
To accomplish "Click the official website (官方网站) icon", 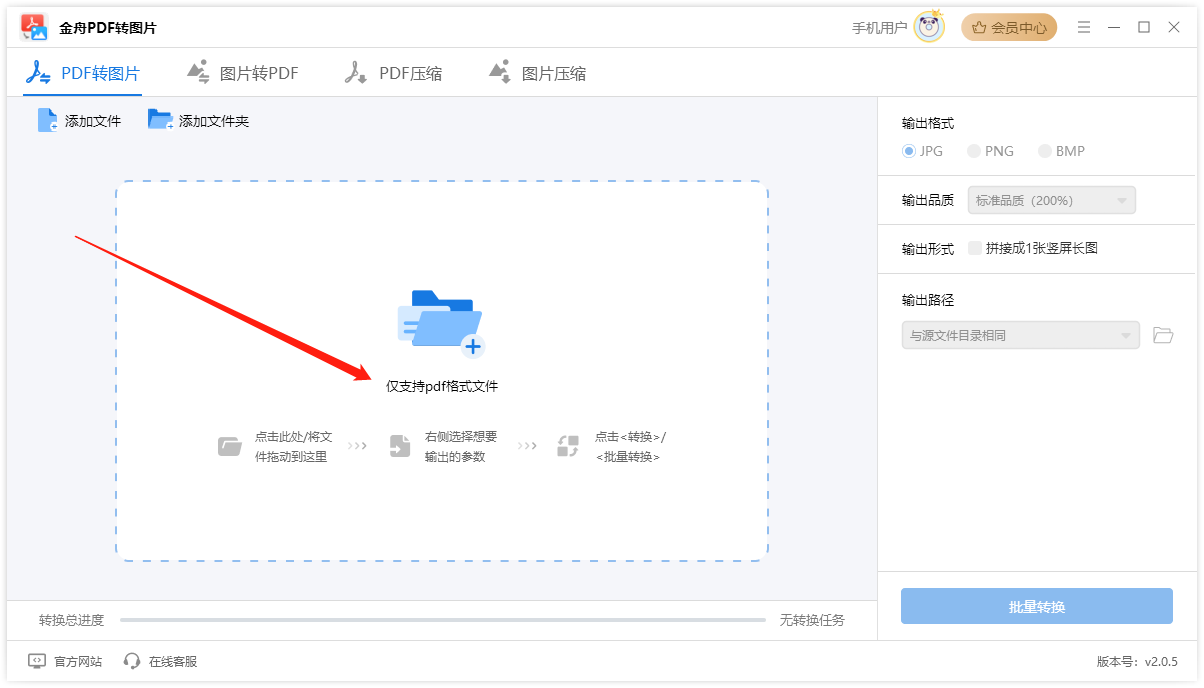I will click(37, 661).
